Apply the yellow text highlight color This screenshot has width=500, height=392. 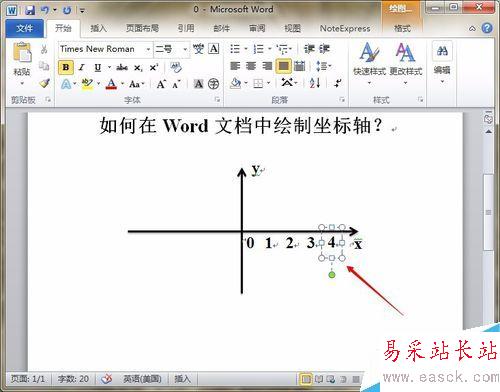point(87,84)
